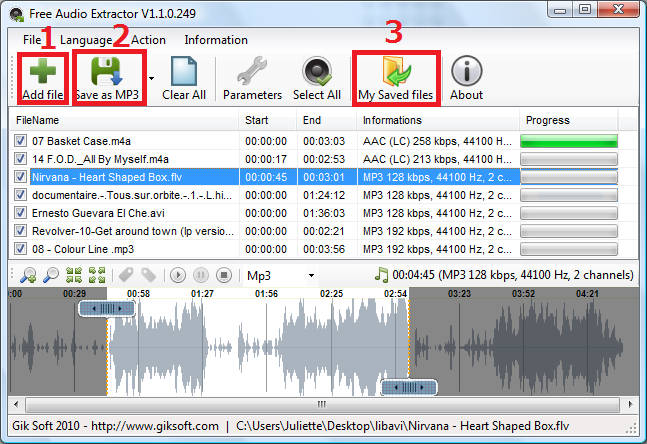Open the Save as MP3 dropdown arrow
This screenshot has height=444, width=647.
point(151,78)
